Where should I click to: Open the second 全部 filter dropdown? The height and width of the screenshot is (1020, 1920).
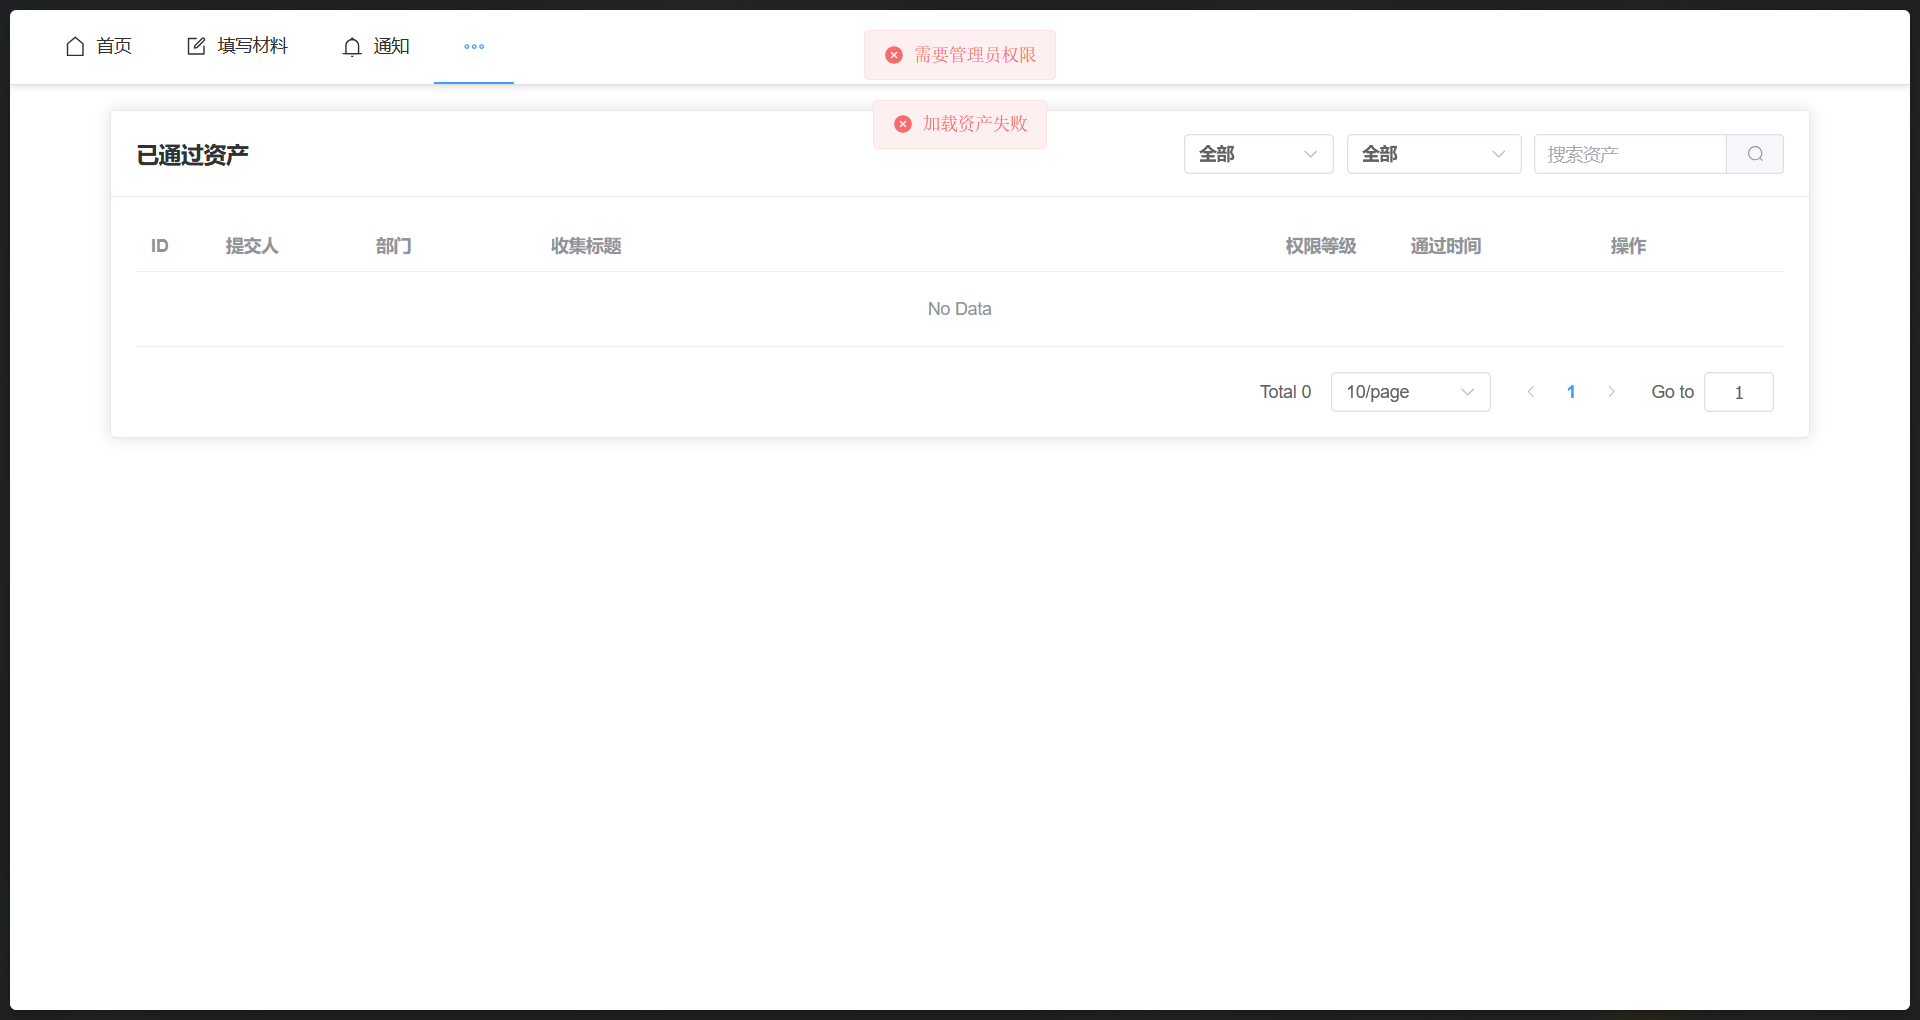1434,154
